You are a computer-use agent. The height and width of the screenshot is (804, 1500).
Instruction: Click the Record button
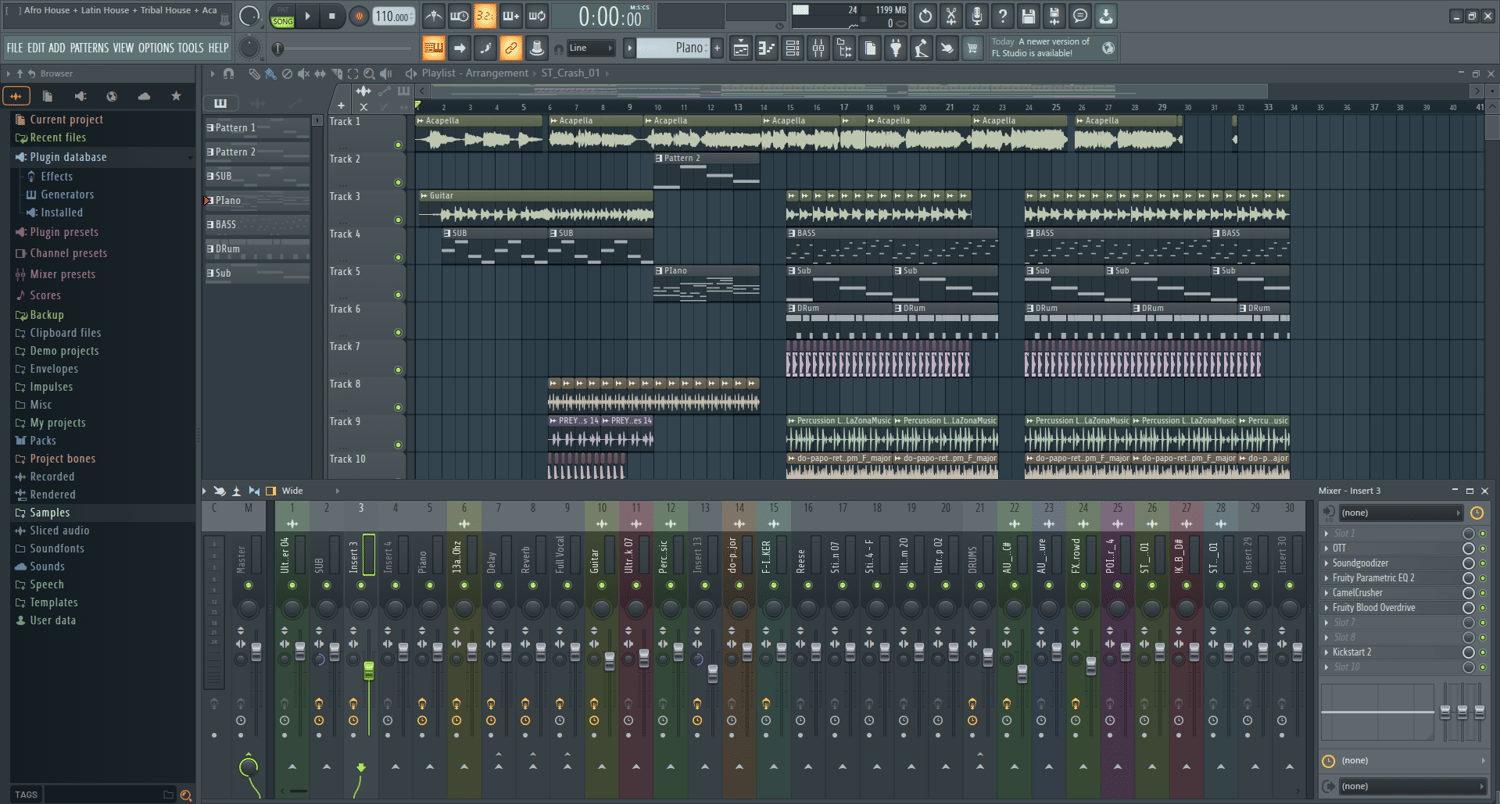coord(359,16)
